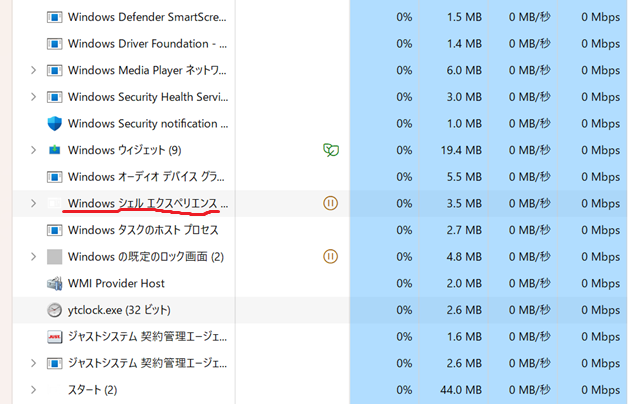Image resolution: width=640 pixels, height=404 pixels.
Task: Select the スタート (2) process name
Action: click(92, 390)
